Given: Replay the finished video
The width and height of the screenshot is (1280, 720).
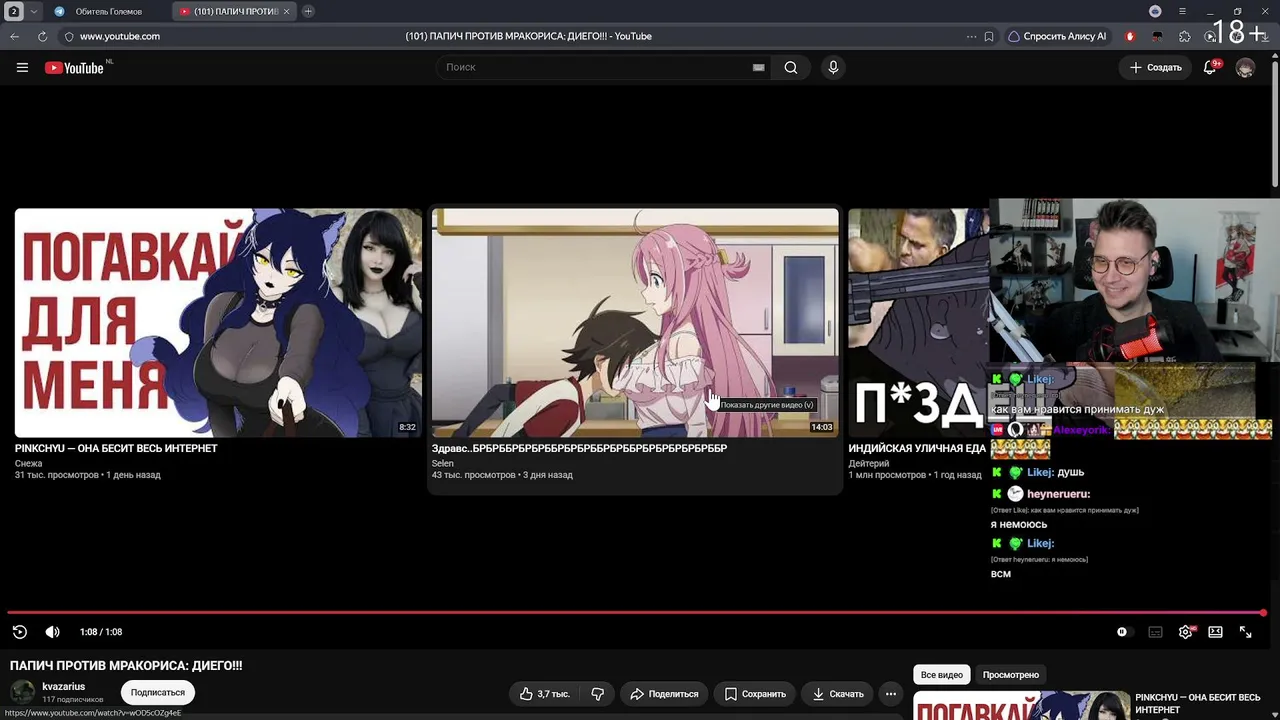Looking at the screenshot, I should (20, 632).
